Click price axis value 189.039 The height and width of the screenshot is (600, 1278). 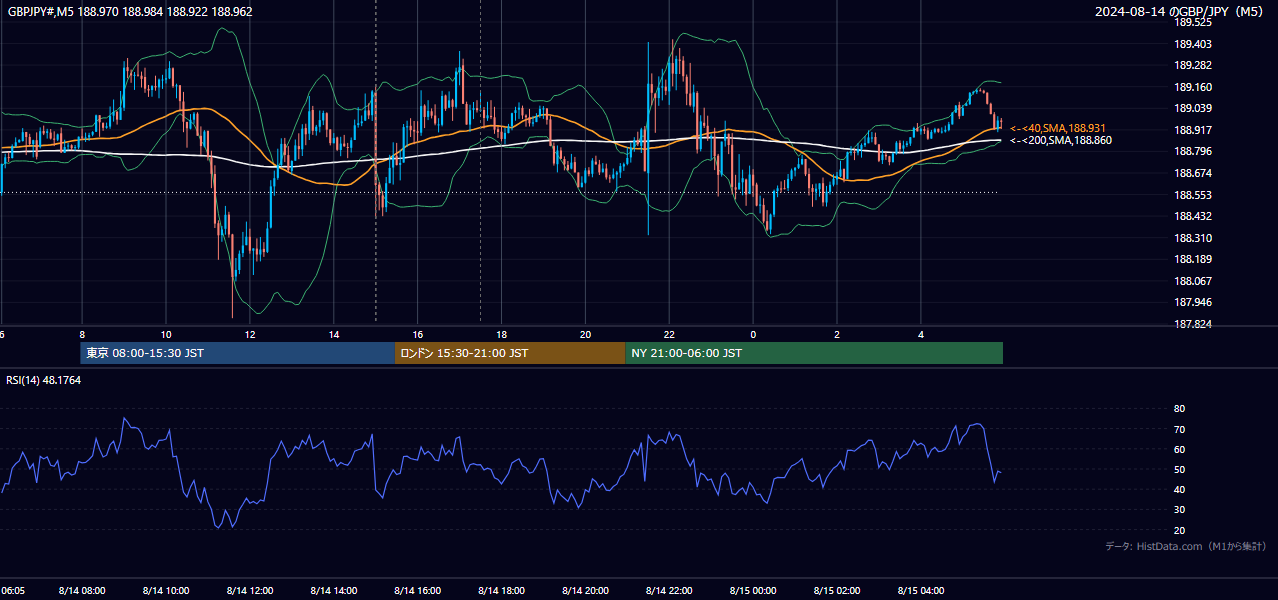(x=1193, y=108)
